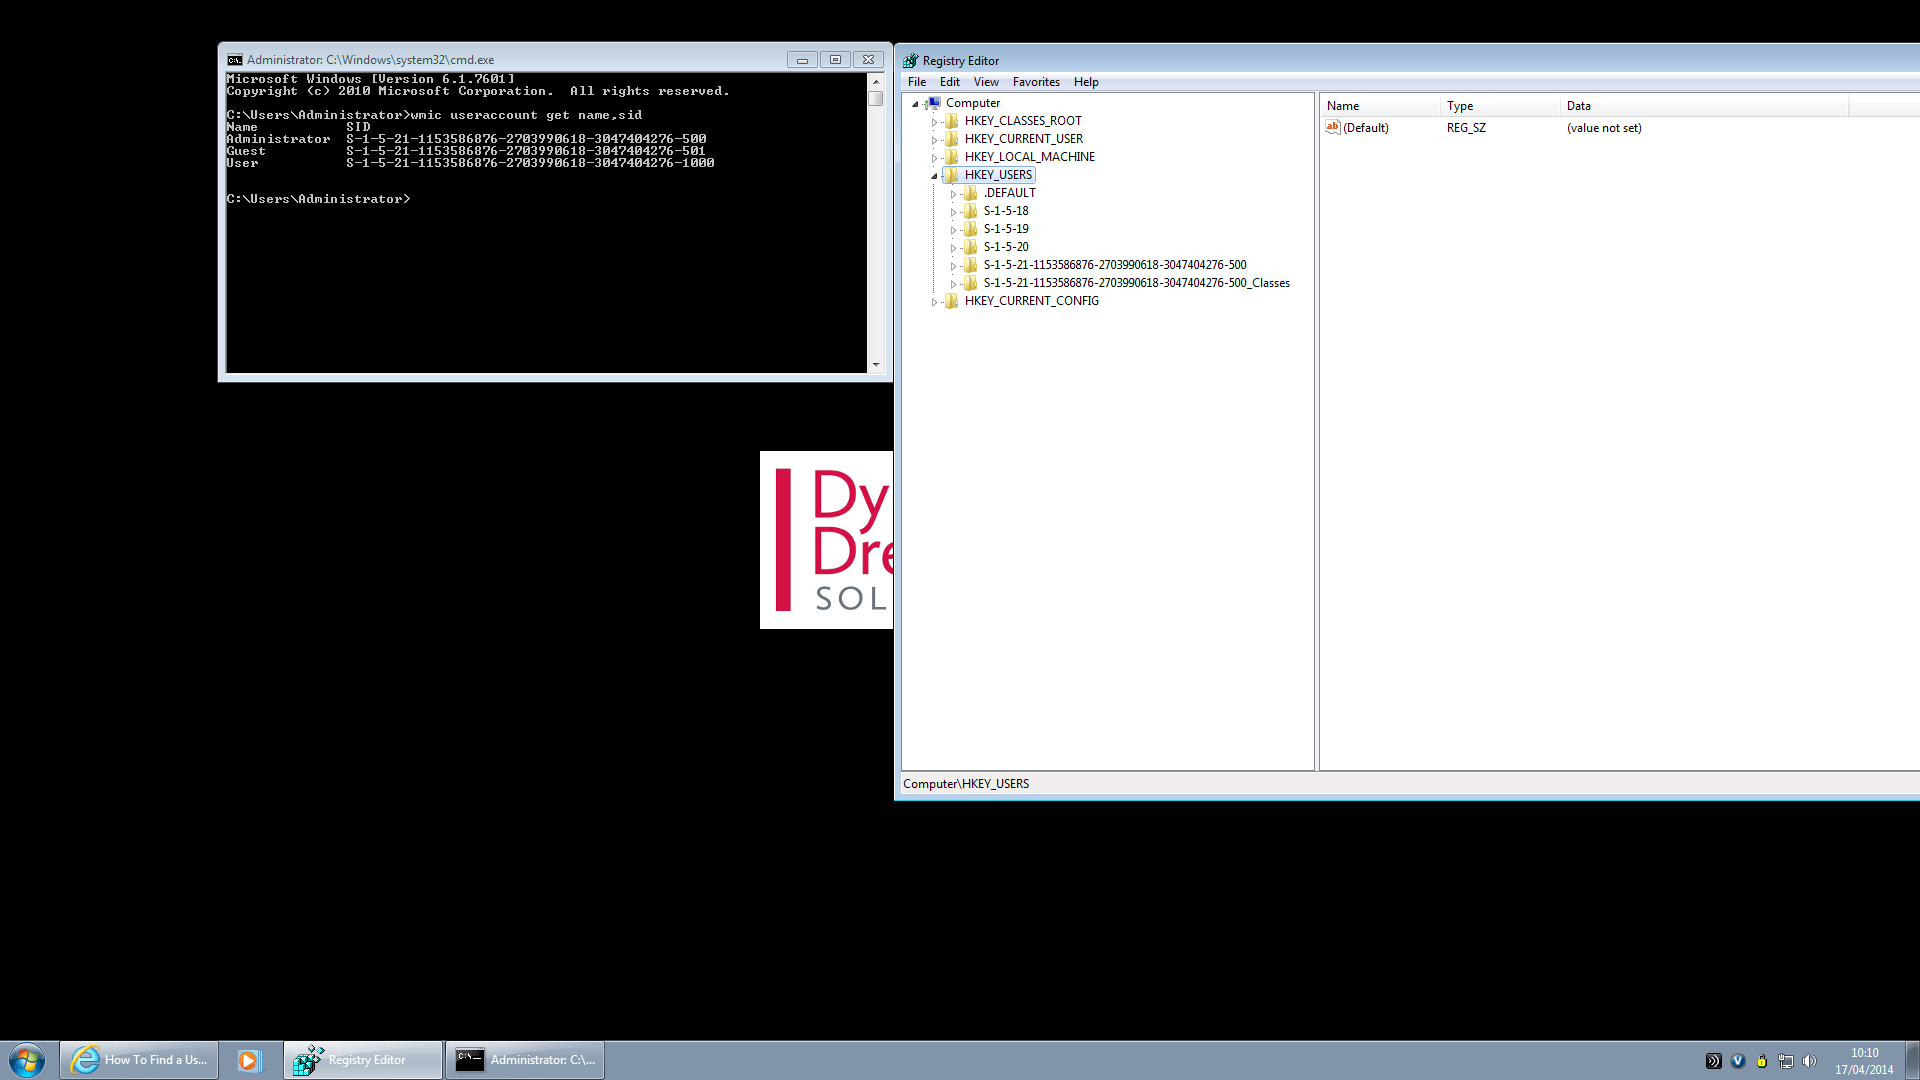This screenshot has height=1080, width=1920.
Task: Click the cmd scrollbar down arrow
Action: tap(876, 365)
